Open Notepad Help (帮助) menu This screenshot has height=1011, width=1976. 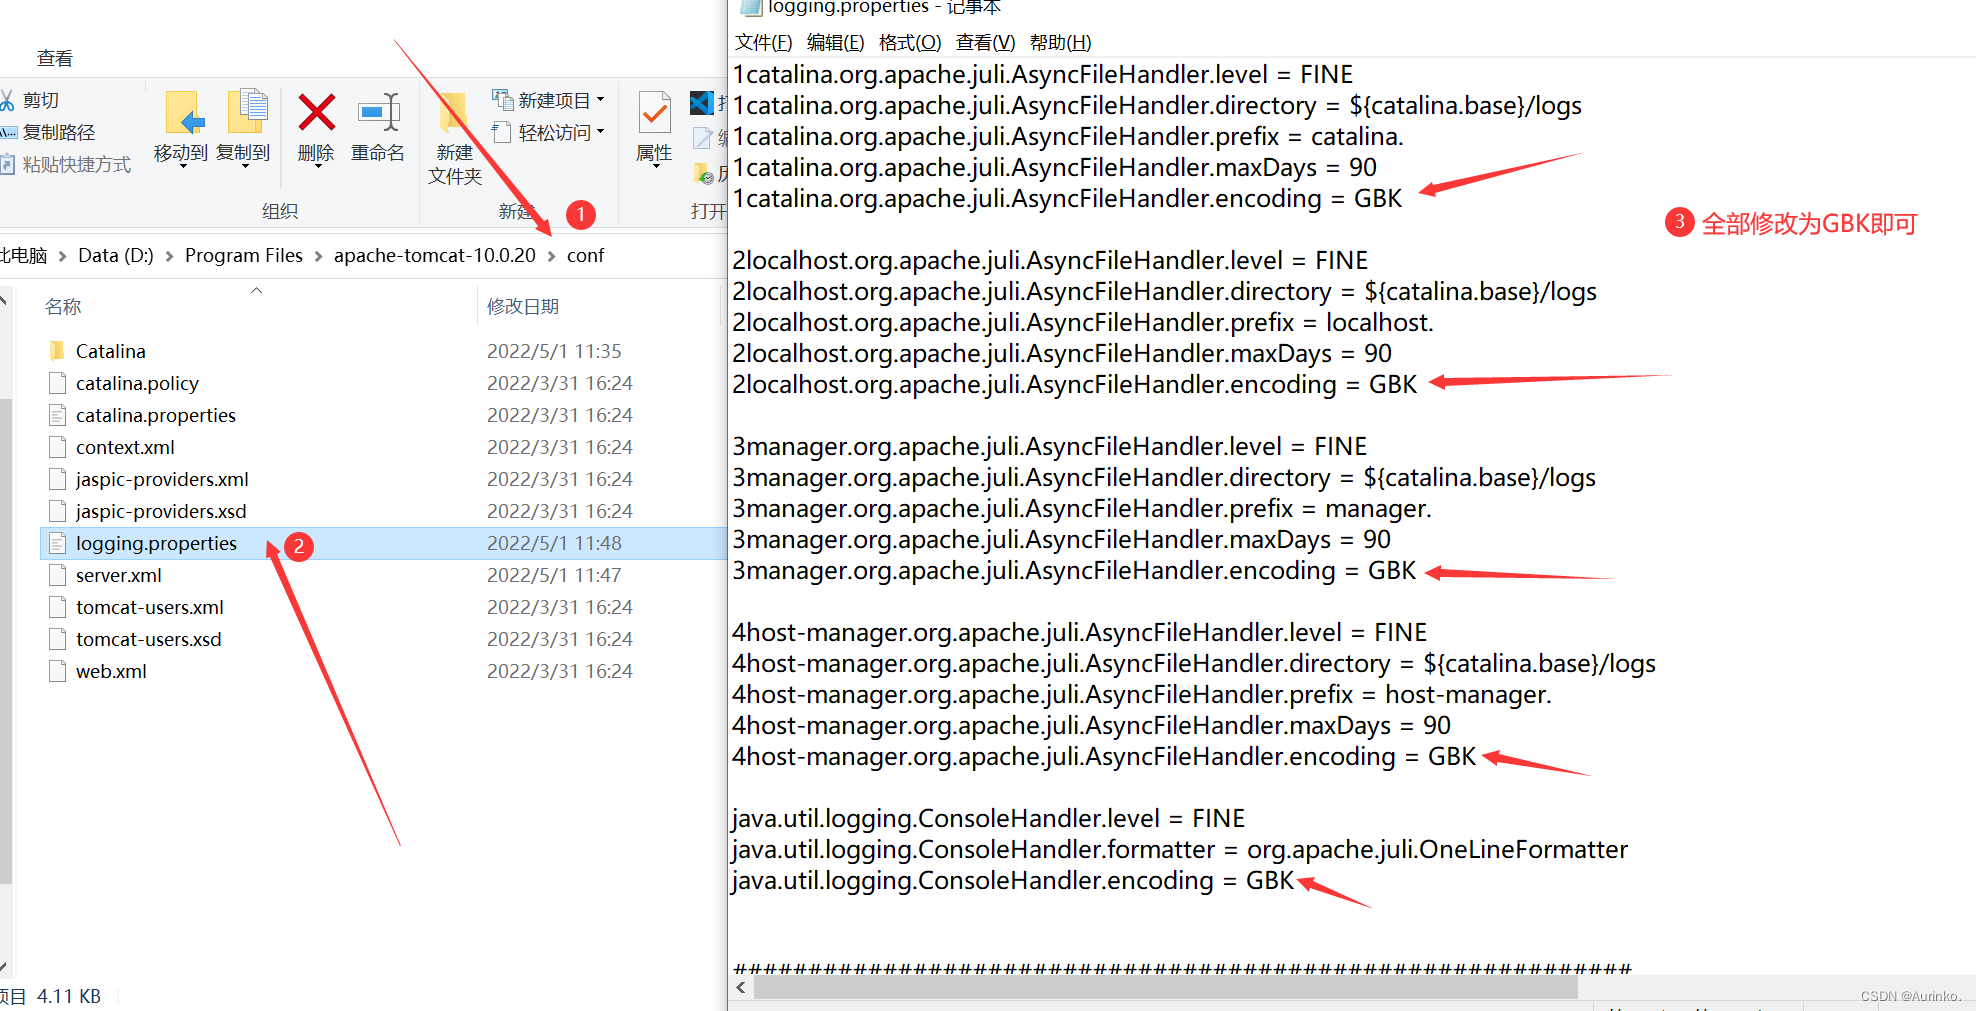point(1060,42)
